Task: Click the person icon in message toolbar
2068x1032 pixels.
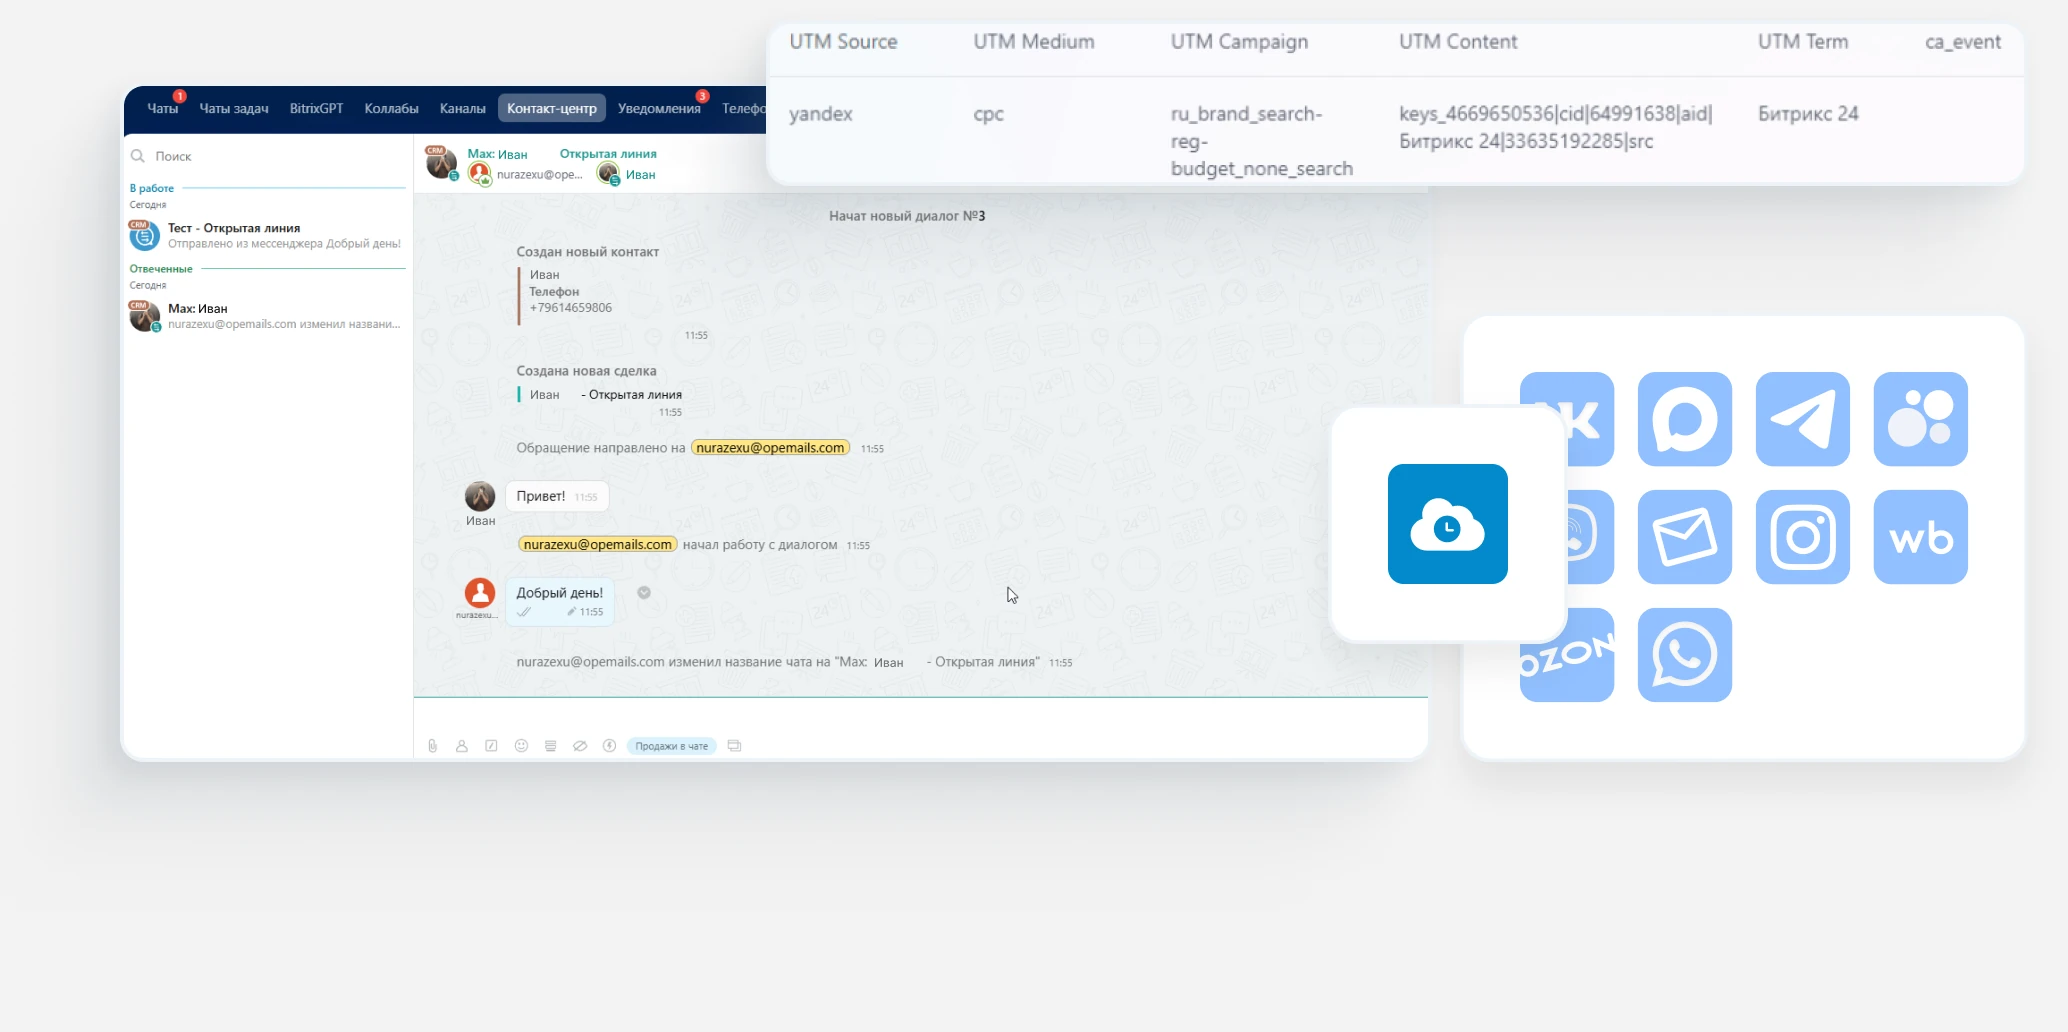Action: tap(462, 746)
